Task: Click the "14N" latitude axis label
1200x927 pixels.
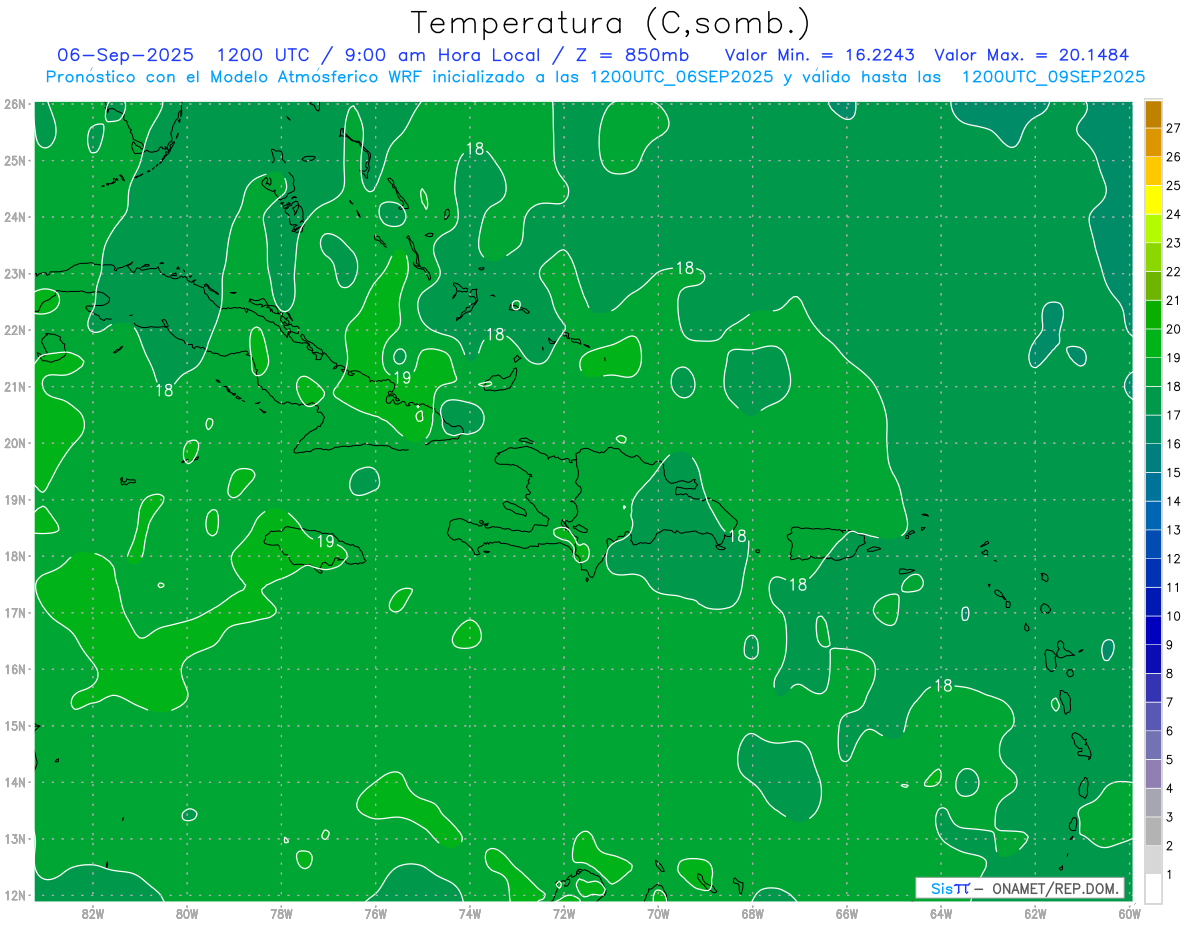Action: (x=14, y=782)
